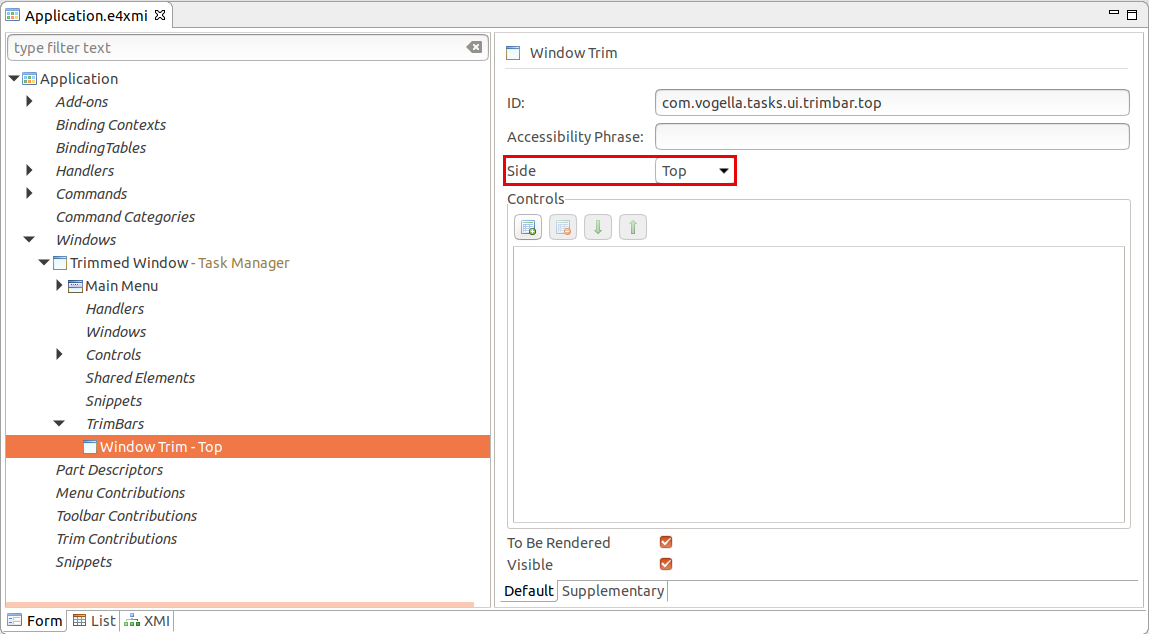Click the green move up arrow icon
The image size is (1149, 634).
click(633, 227)
